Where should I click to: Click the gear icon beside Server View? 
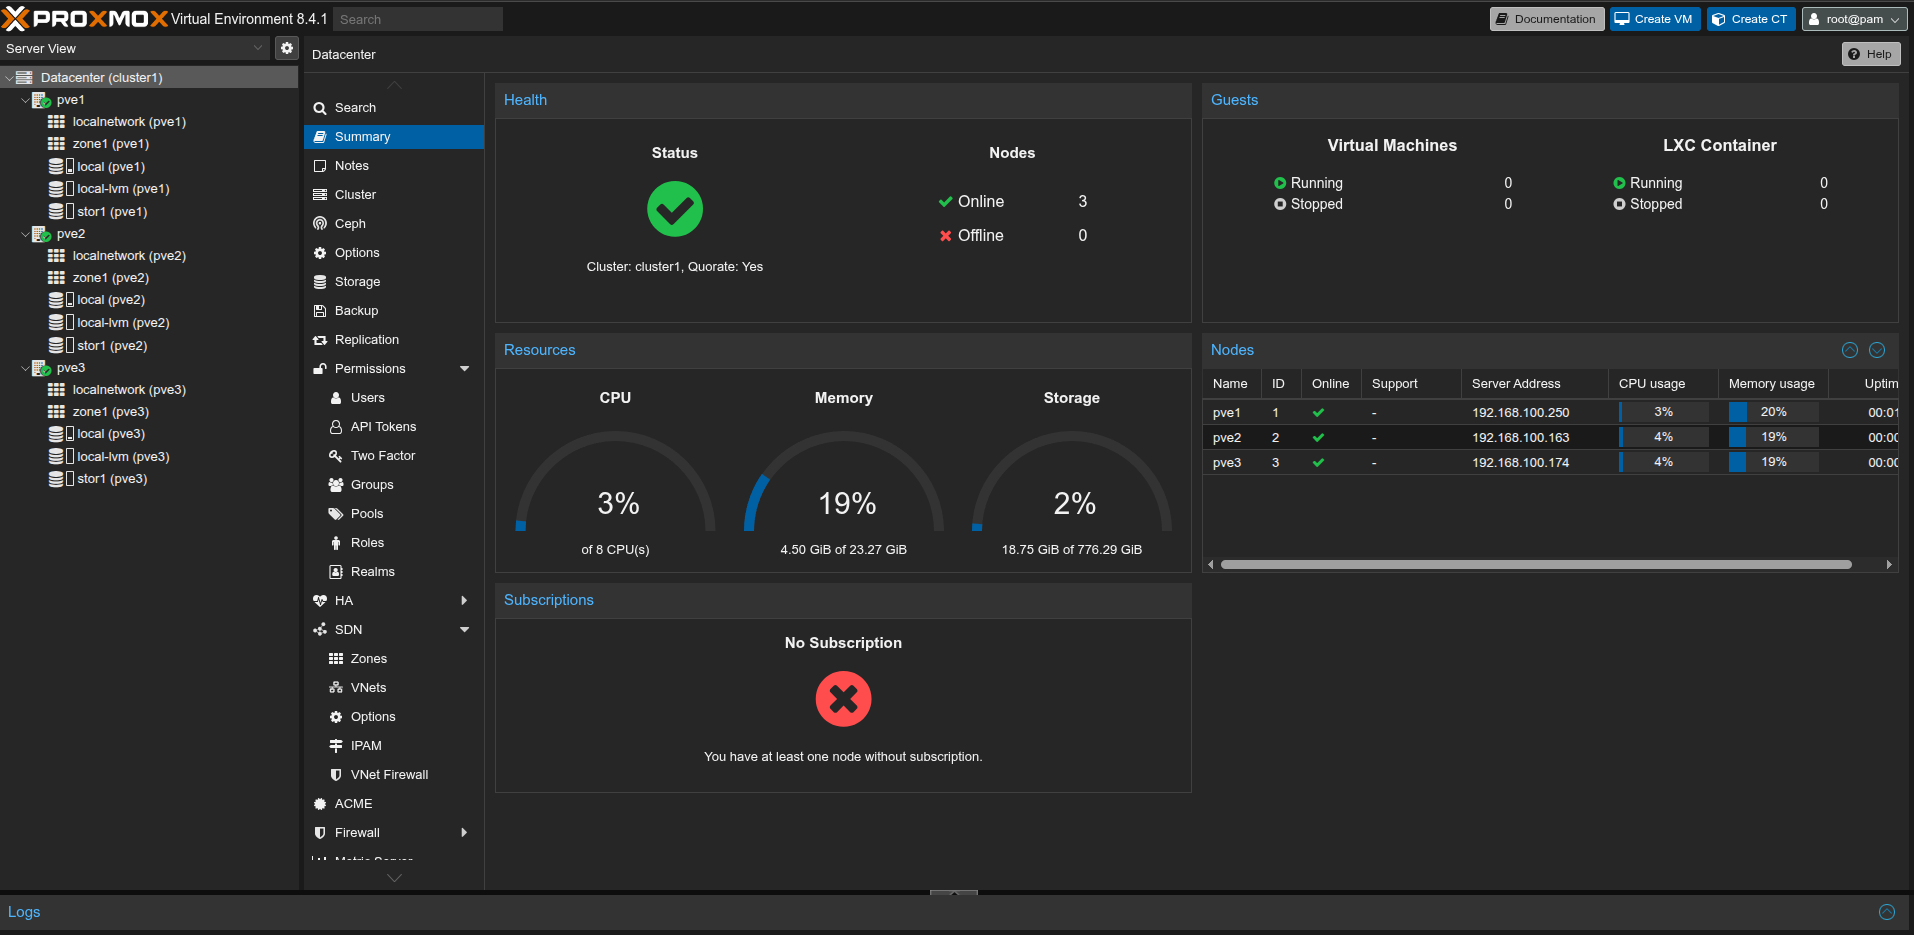pyautogui.click(x=287, y=48)
